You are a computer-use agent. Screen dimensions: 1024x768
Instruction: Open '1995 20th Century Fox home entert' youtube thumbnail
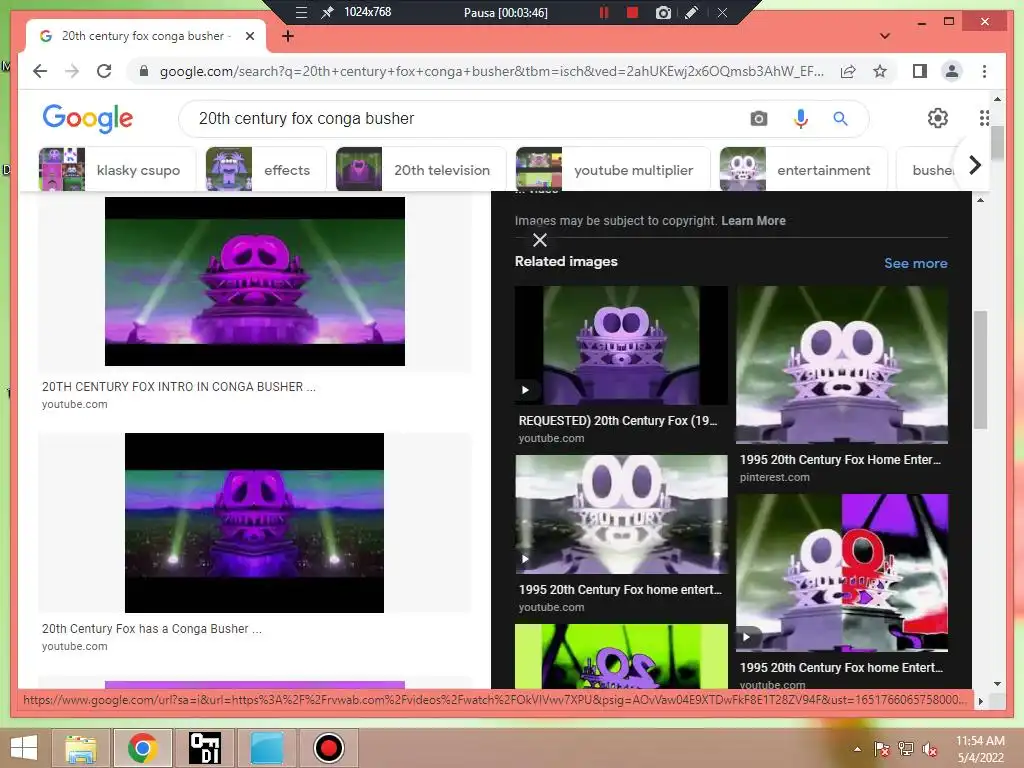(621, 514)
